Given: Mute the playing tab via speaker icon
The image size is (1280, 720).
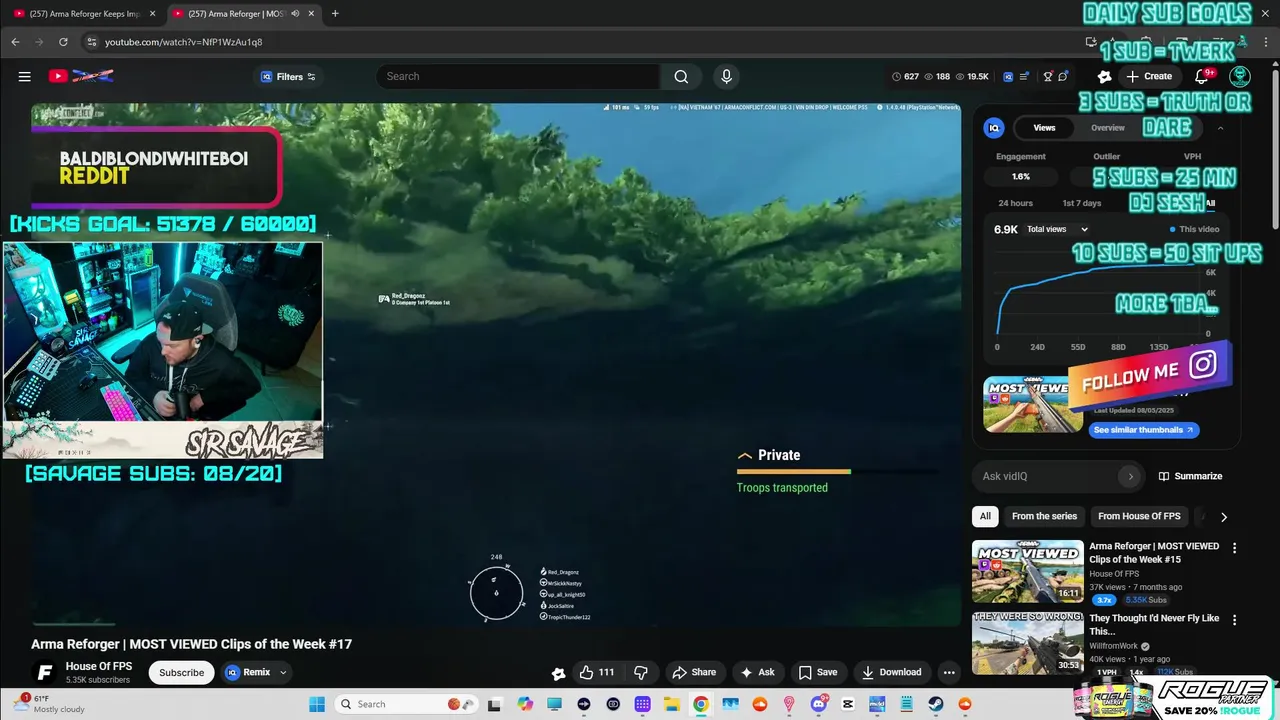Looking at the screenshot, I should 295,14.
